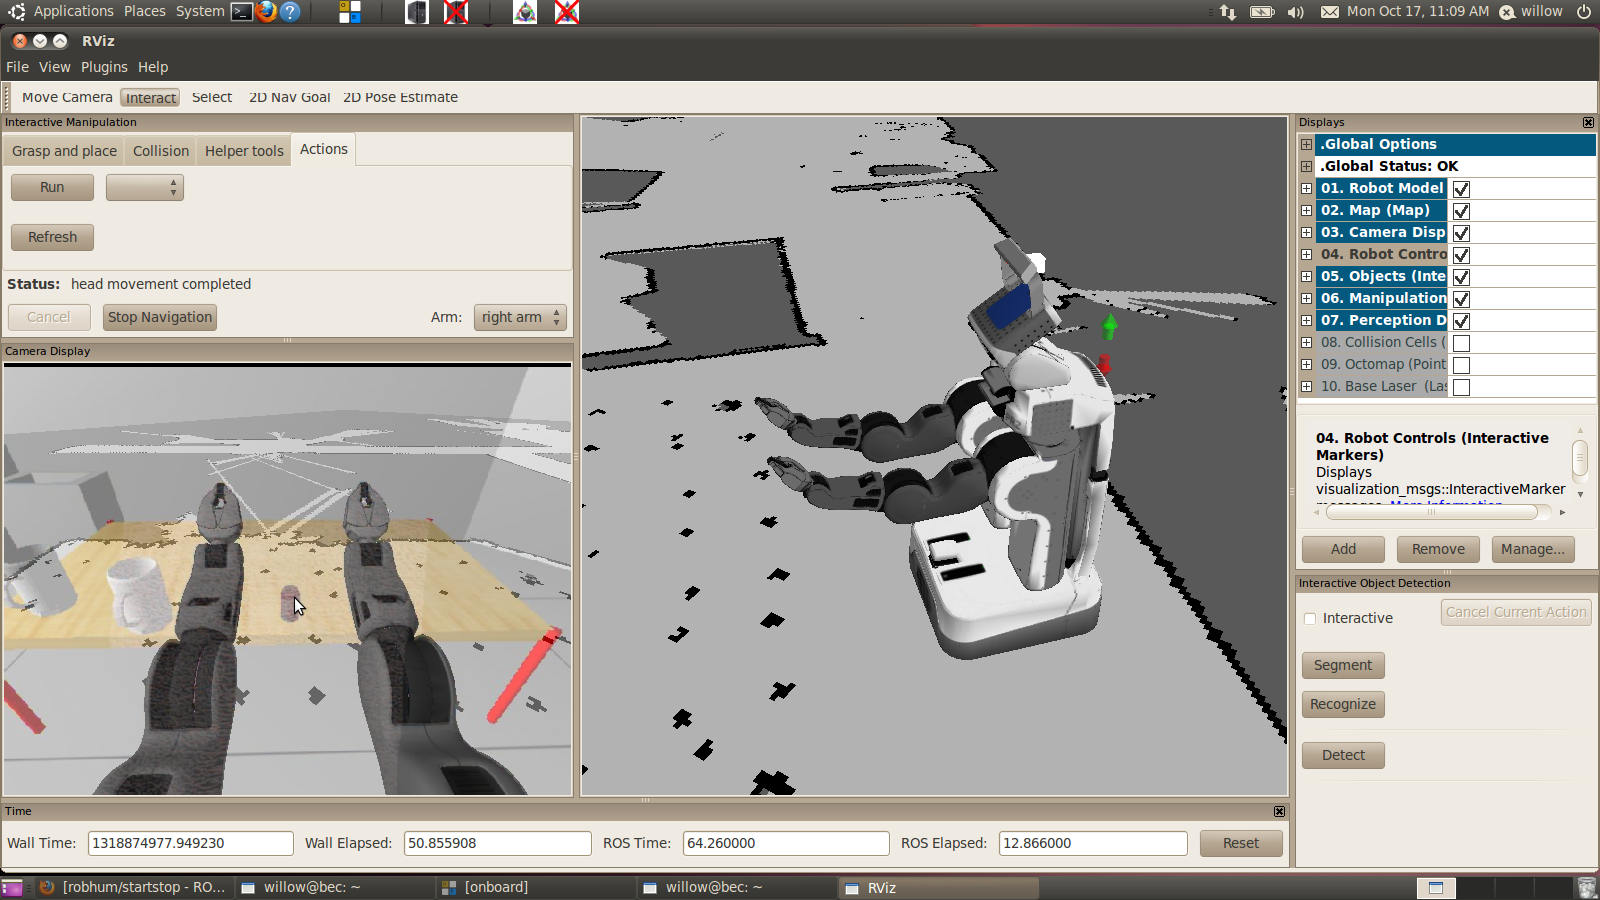Image resolution: width=1600 pixels, height=900 pixels.
Task: Click the ROS Time input field
Action: click(785, 843)
